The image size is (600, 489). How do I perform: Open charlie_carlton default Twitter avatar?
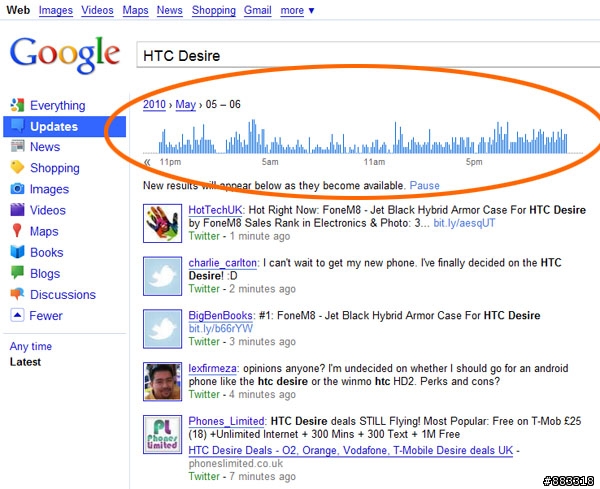point(162,276)
